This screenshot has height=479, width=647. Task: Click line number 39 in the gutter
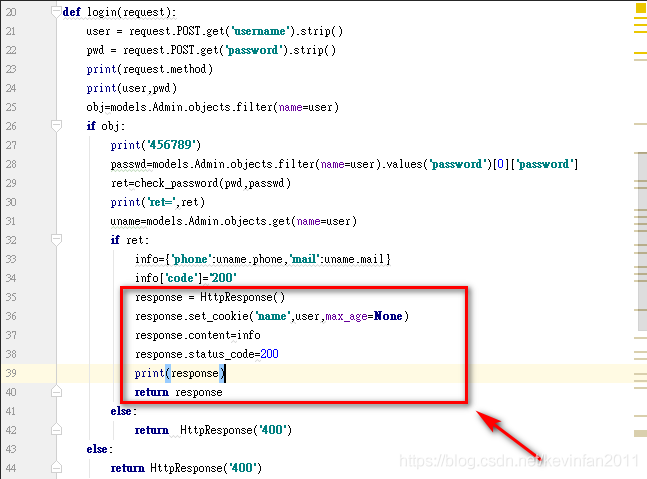(x=11, y=373)
